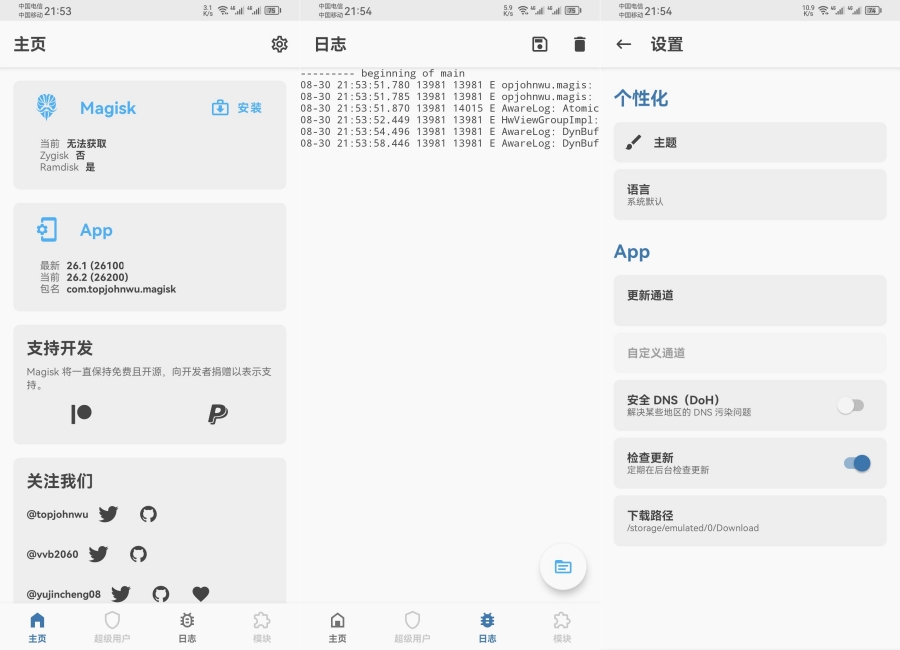Tap the battery indicator in the home screen status bar

pos(273,10)
